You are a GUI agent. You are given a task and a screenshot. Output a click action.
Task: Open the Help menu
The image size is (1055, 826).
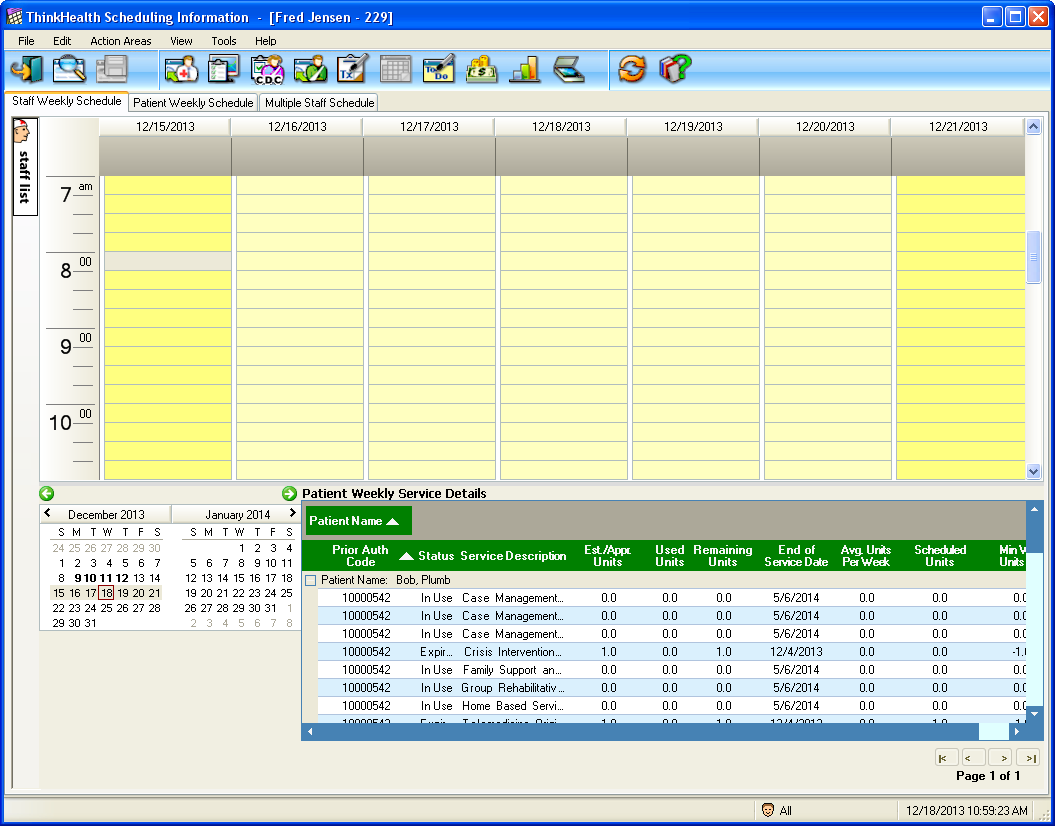(x=266, y=41)
